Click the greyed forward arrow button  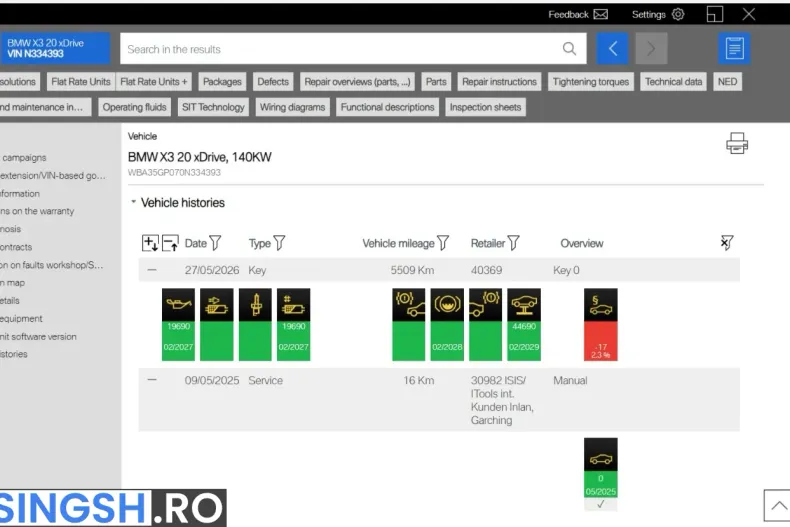tap(651, 48)
